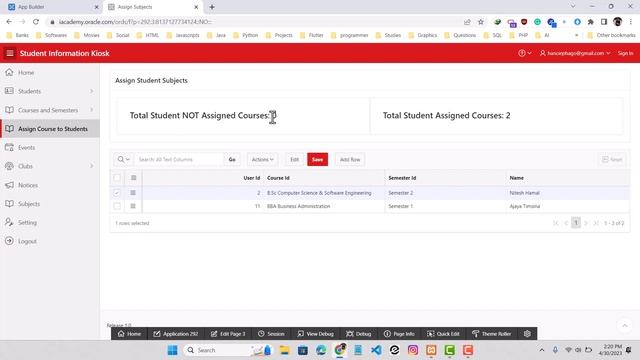640x360 pixels.
Task: Click the Sign In link
Action: coord(625,53)
